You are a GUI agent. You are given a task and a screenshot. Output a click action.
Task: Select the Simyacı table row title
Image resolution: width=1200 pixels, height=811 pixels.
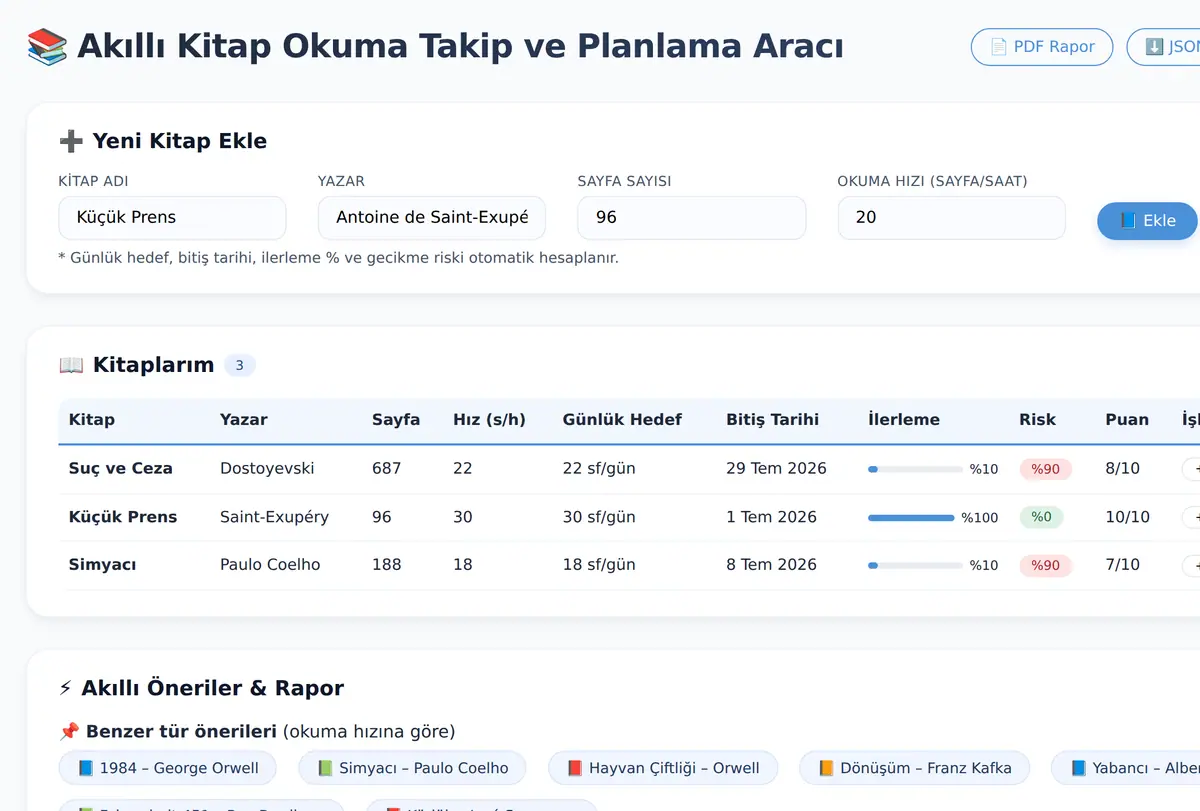pyautogui.click(x=103, y=565)
